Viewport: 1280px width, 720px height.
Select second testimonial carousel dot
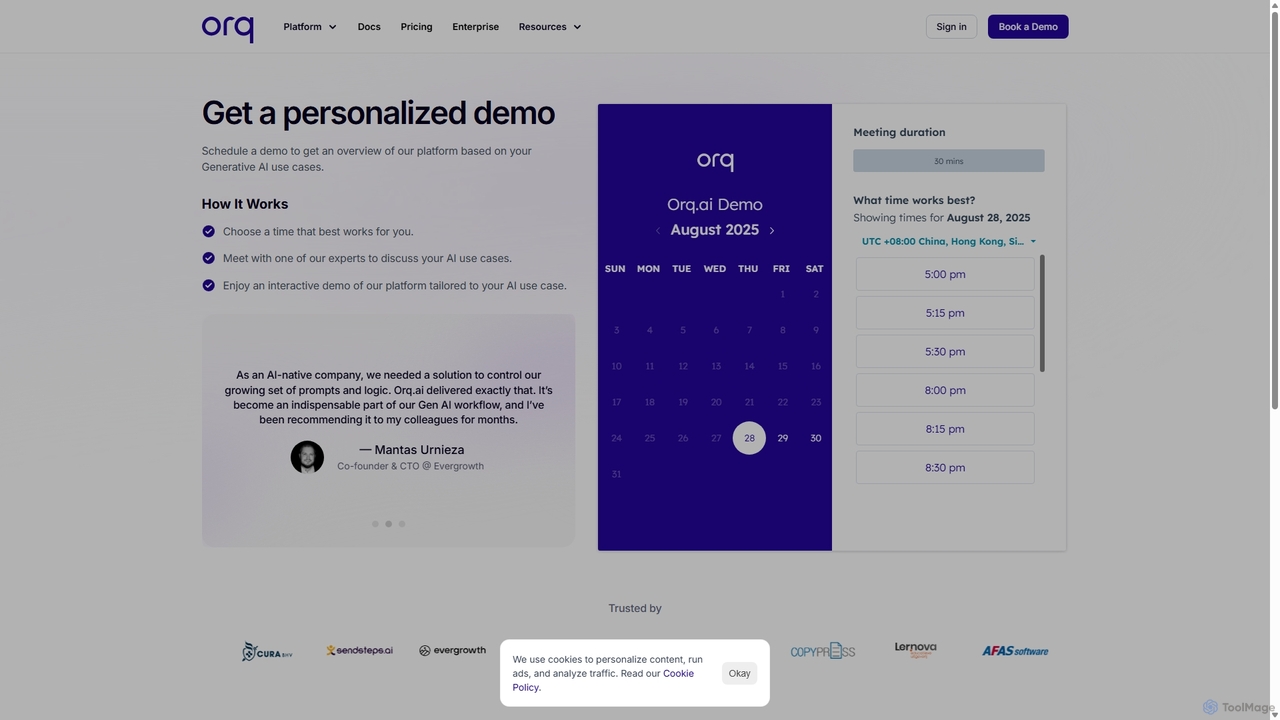coord(388,524)
